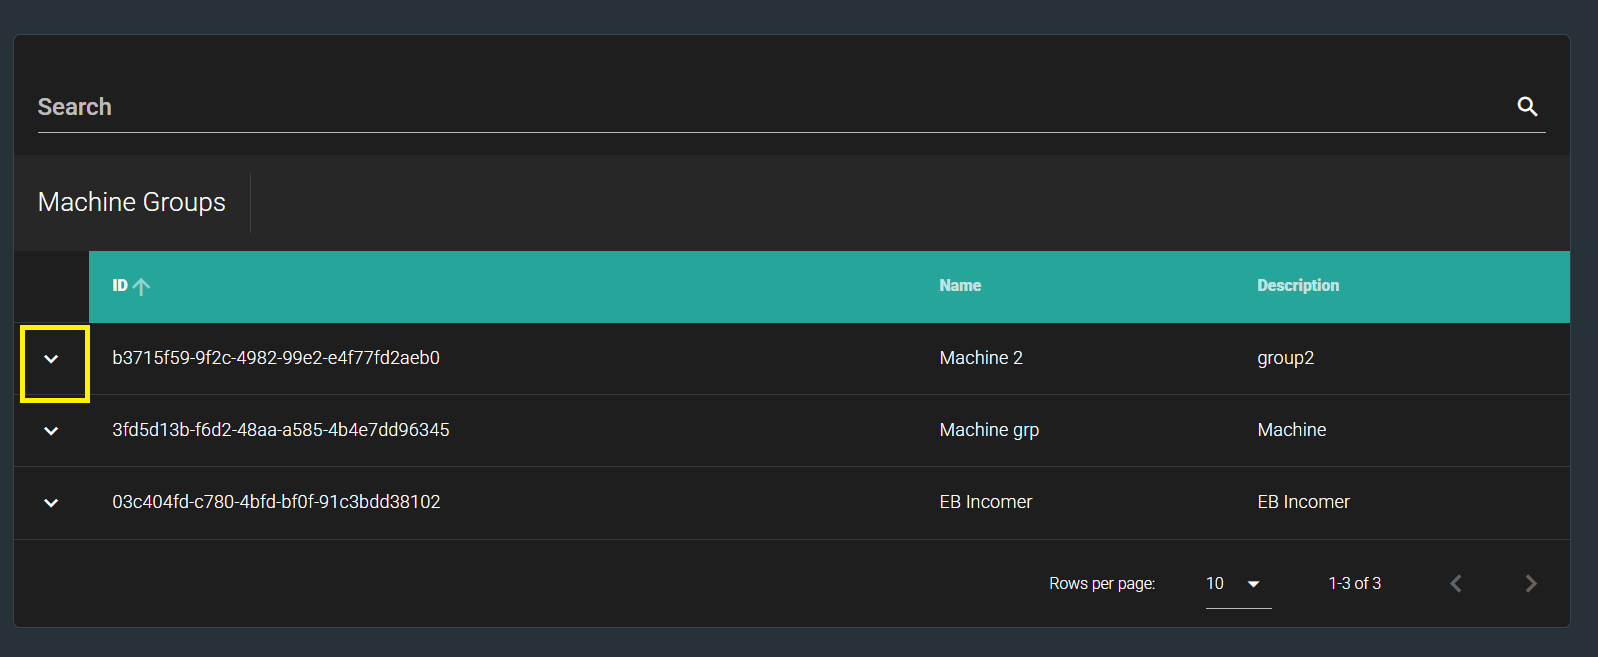
Task: Sort by the Description column header
Action: pyautogui.click(x=1297, y=286)
